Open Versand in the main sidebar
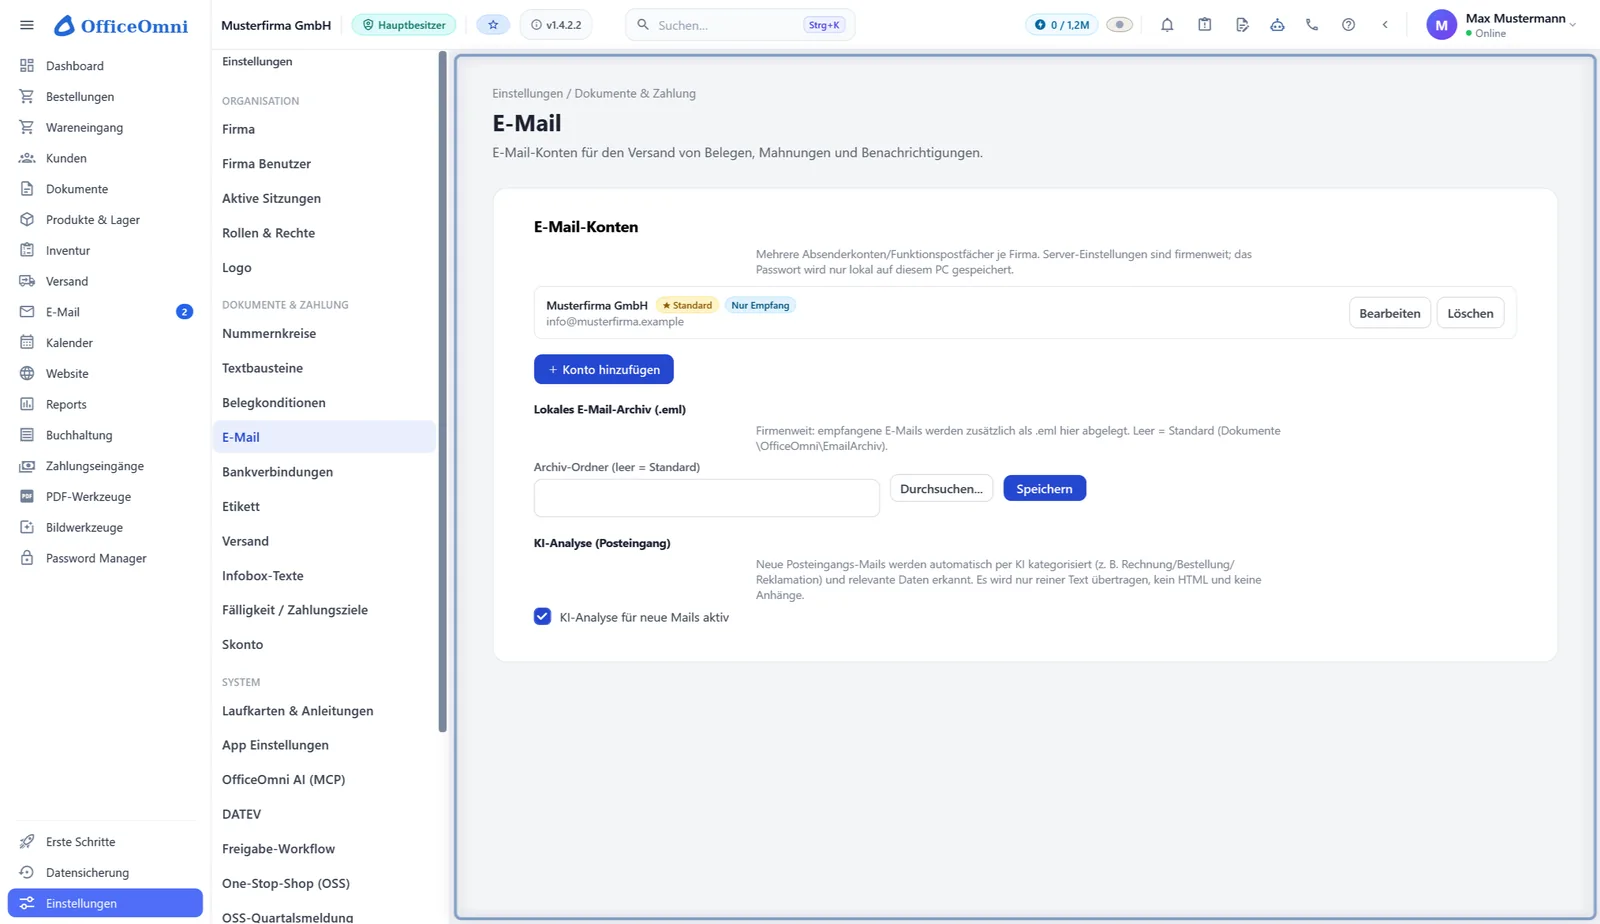1600x924 pixels. click(105, 281)
